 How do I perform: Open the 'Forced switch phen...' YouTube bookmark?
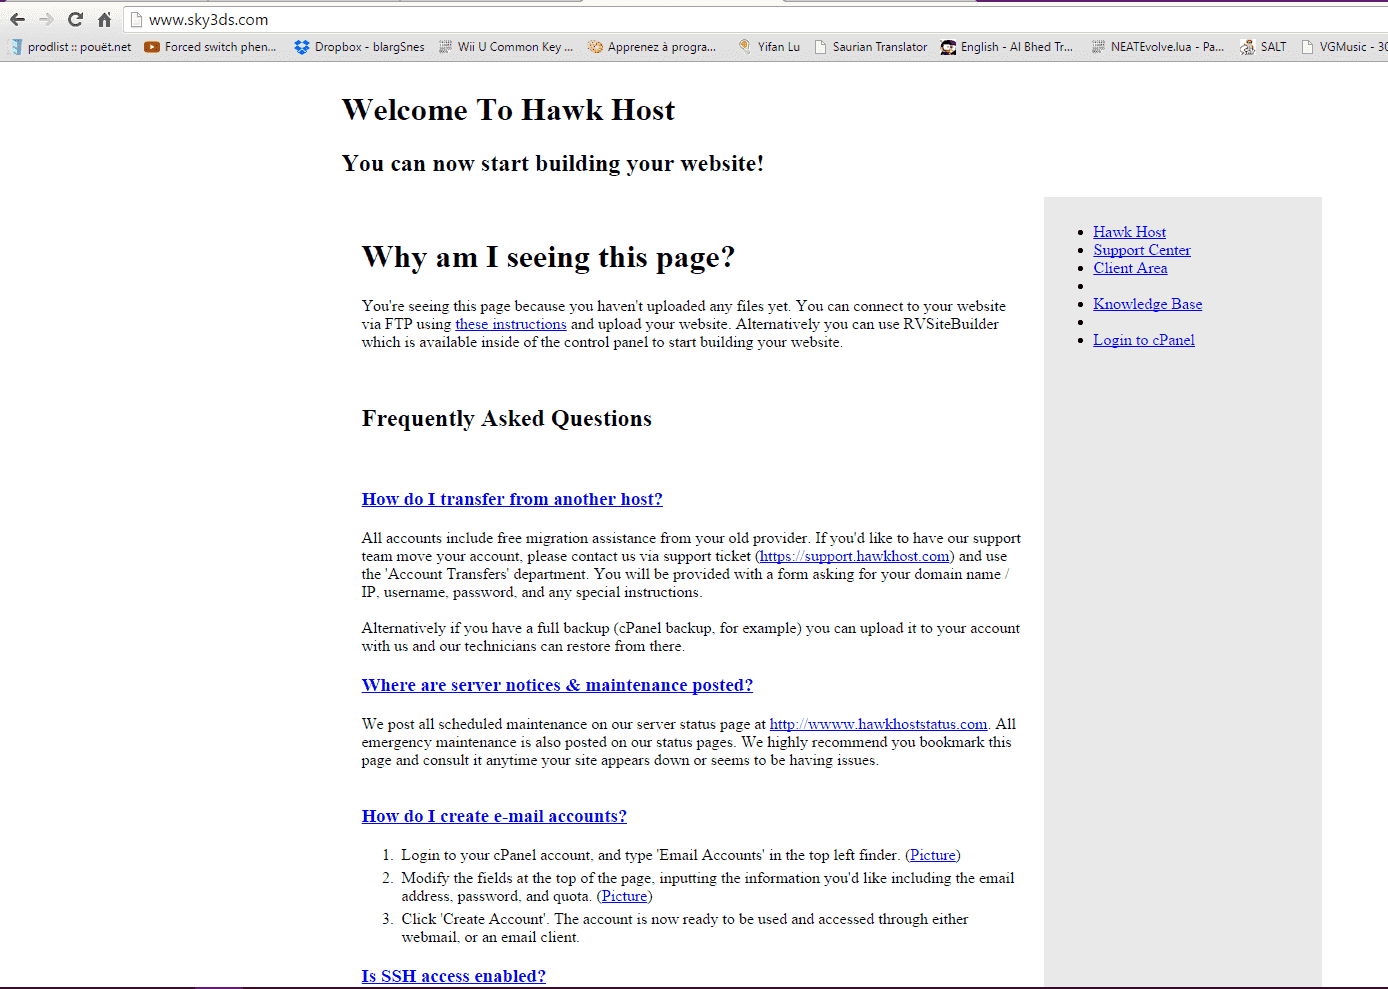[x=210, y=47]
